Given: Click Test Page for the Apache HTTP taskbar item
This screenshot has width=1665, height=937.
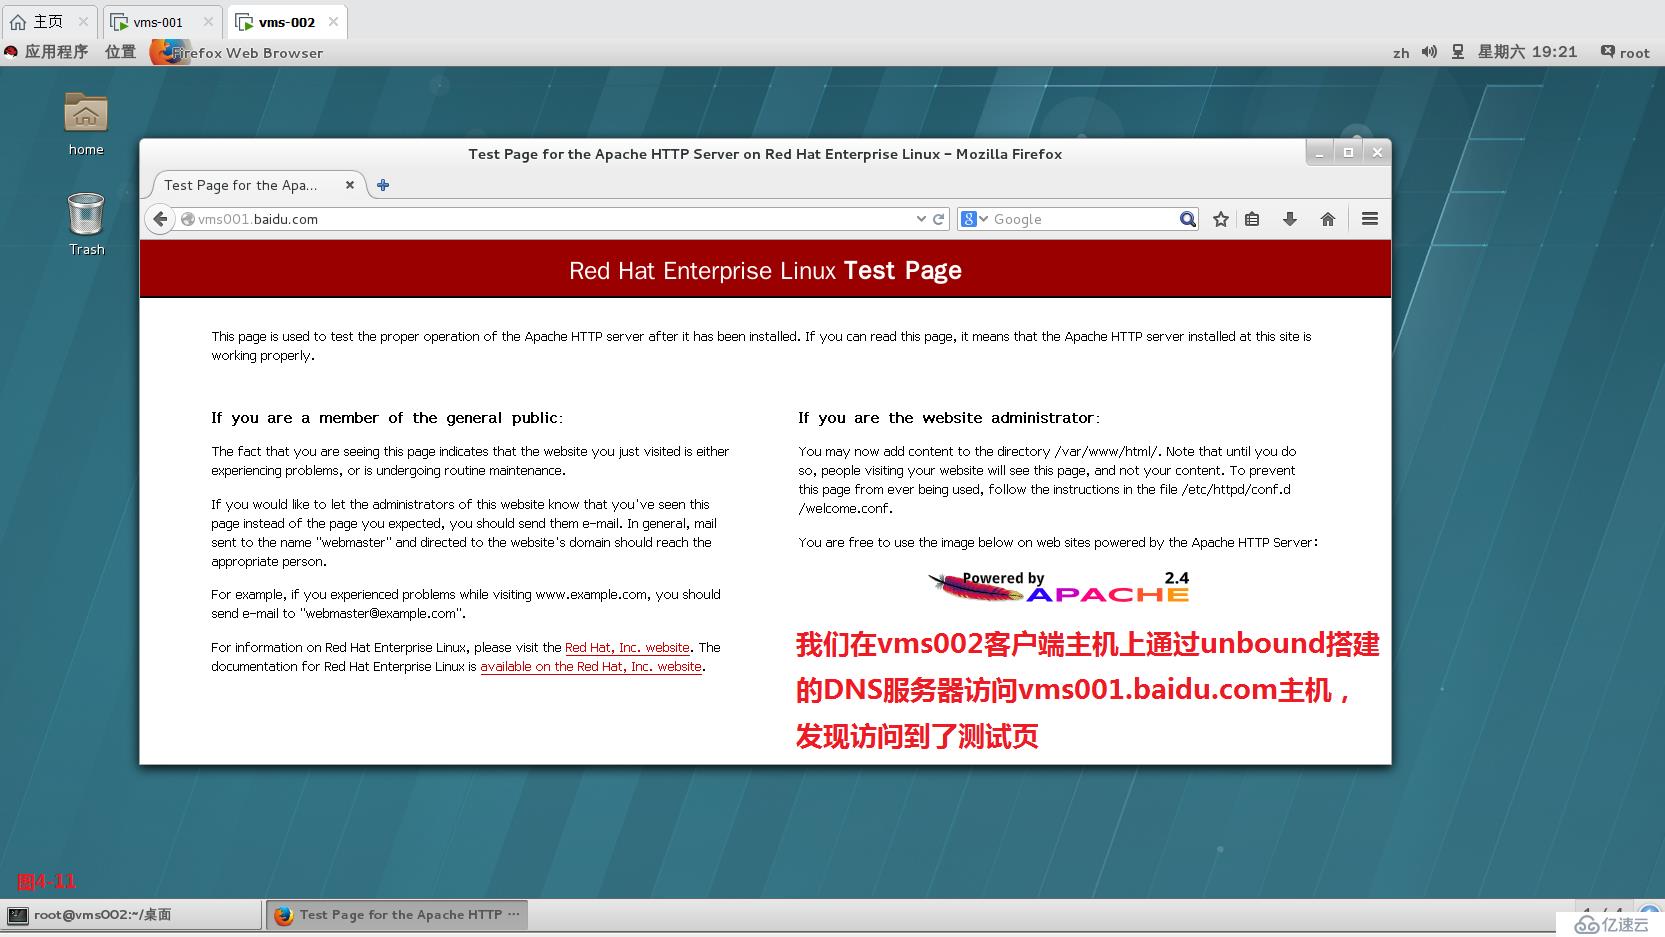Looking at the screenshot, I should [x=397, y=914].
